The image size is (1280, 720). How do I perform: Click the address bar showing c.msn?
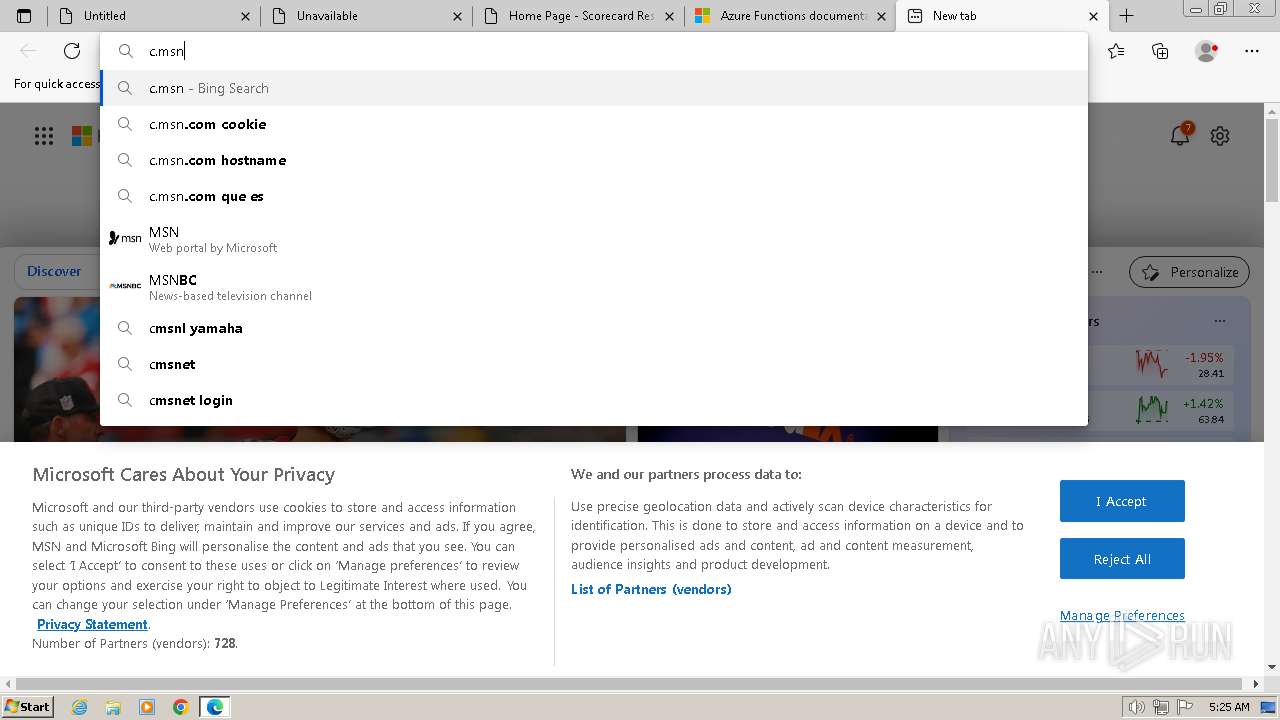point(594,51)
